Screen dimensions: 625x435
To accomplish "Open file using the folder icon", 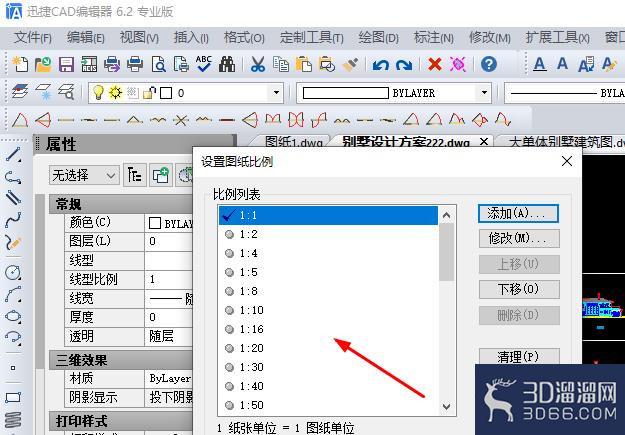I will (x=43, y=64).
